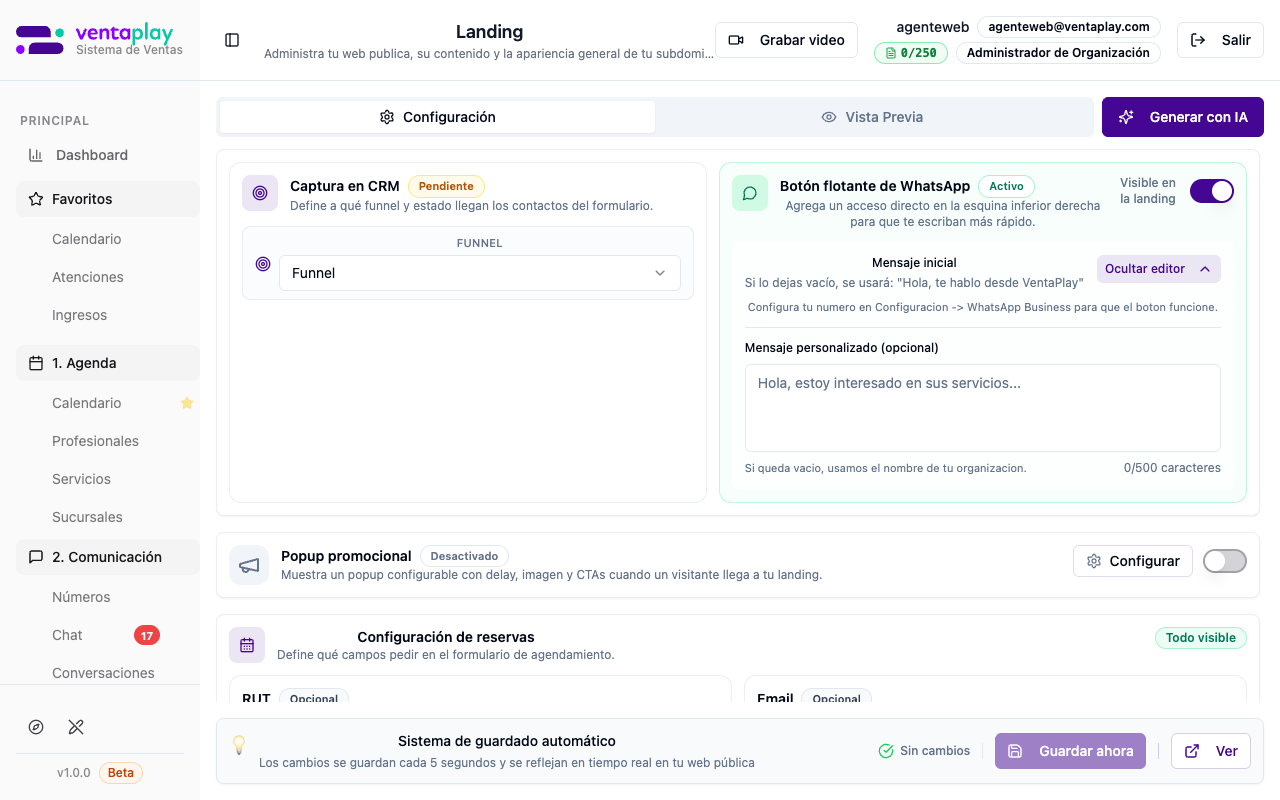Collapse the sidebar with the panel icon
Image resolution: width=1280 pixels, height=800 pixels.
232,40
